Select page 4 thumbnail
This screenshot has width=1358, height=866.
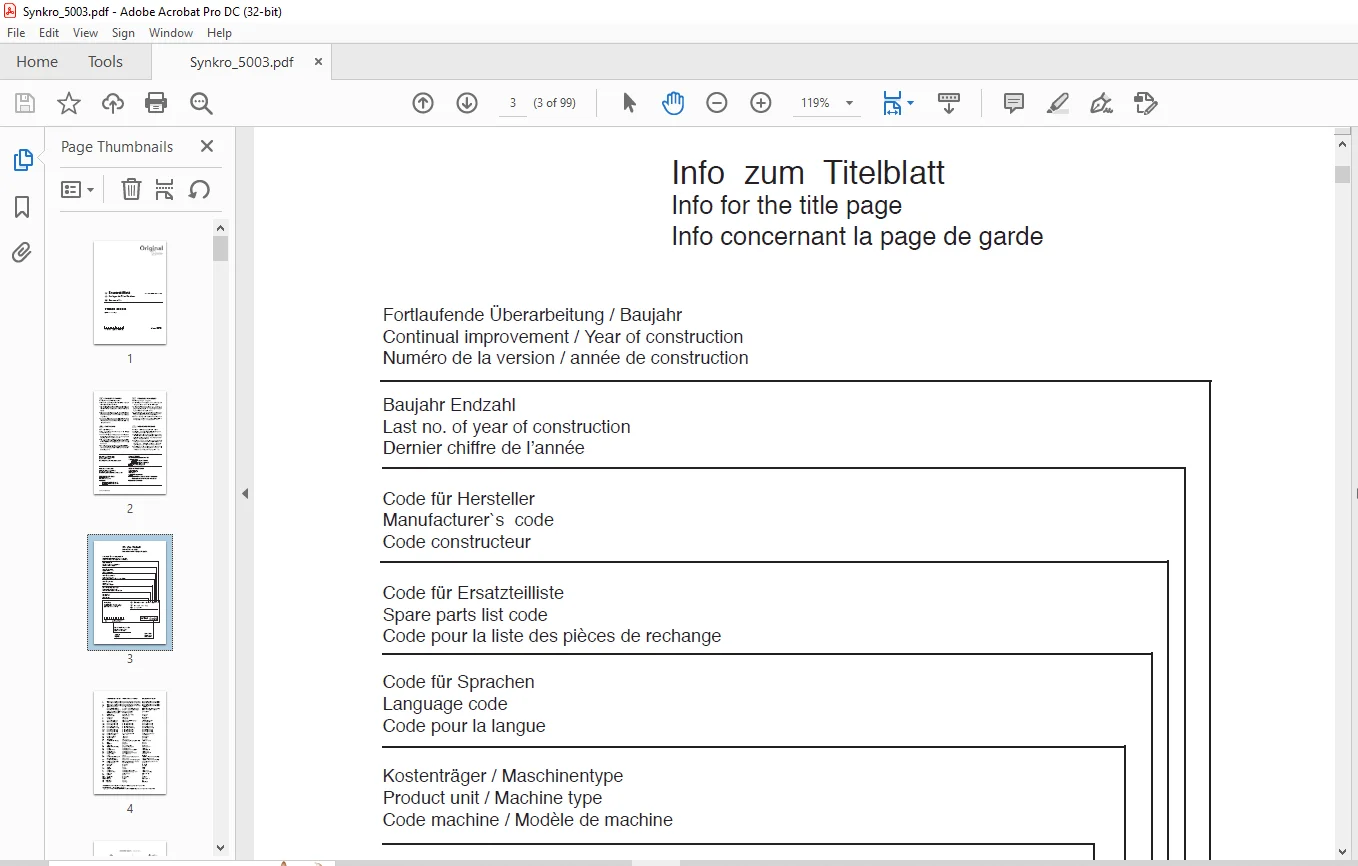pos(130,743)
